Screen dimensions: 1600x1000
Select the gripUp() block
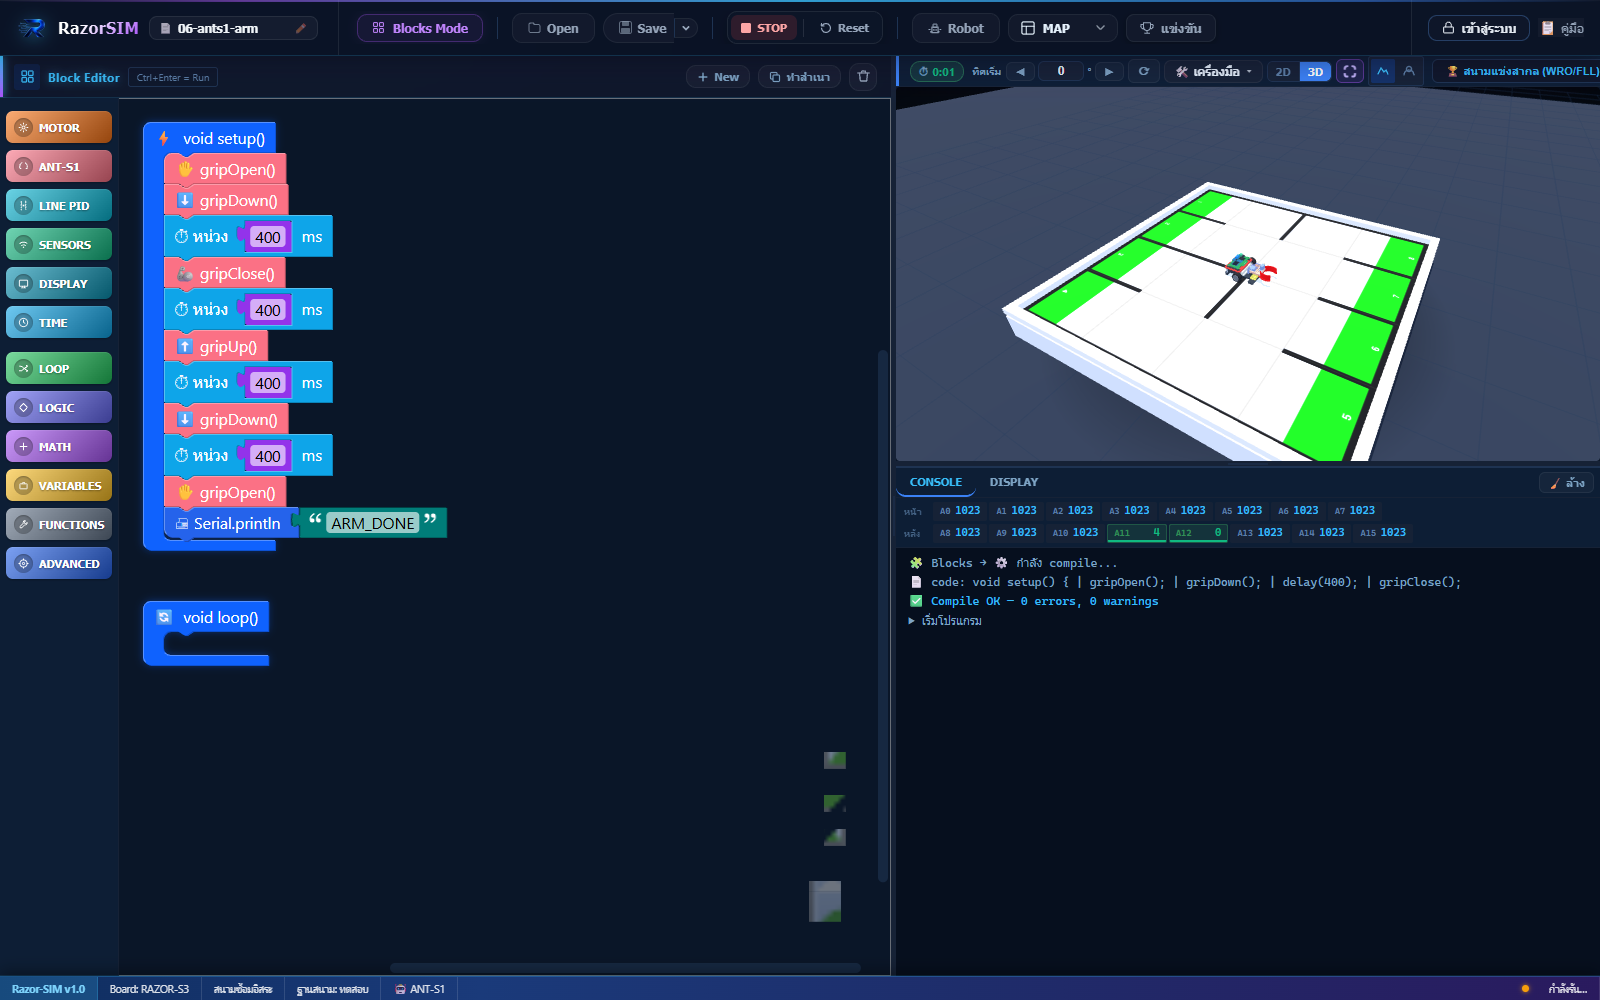point(216,347)
